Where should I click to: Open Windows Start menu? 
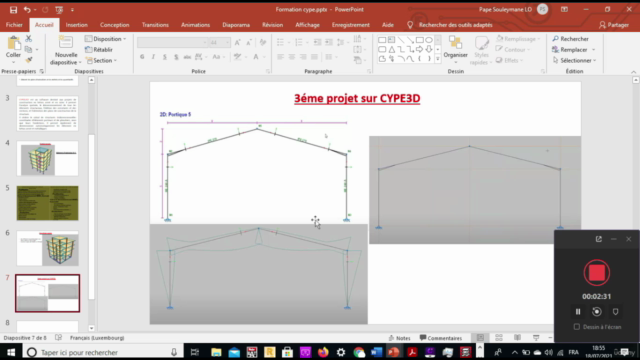tap(11, 352)
